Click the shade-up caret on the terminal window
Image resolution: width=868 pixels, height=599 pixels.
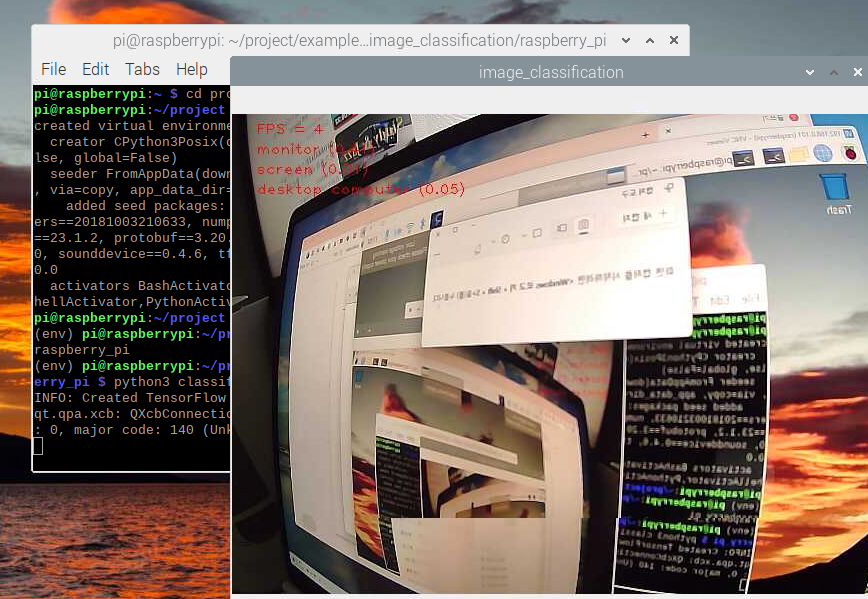649,40
